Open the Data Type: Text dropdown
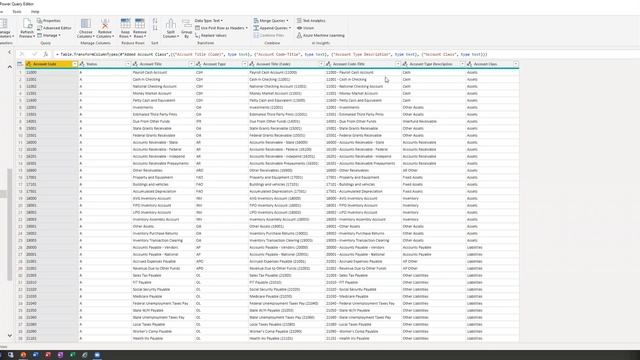Viewport: 640px width, 360px height. point(209,20)
